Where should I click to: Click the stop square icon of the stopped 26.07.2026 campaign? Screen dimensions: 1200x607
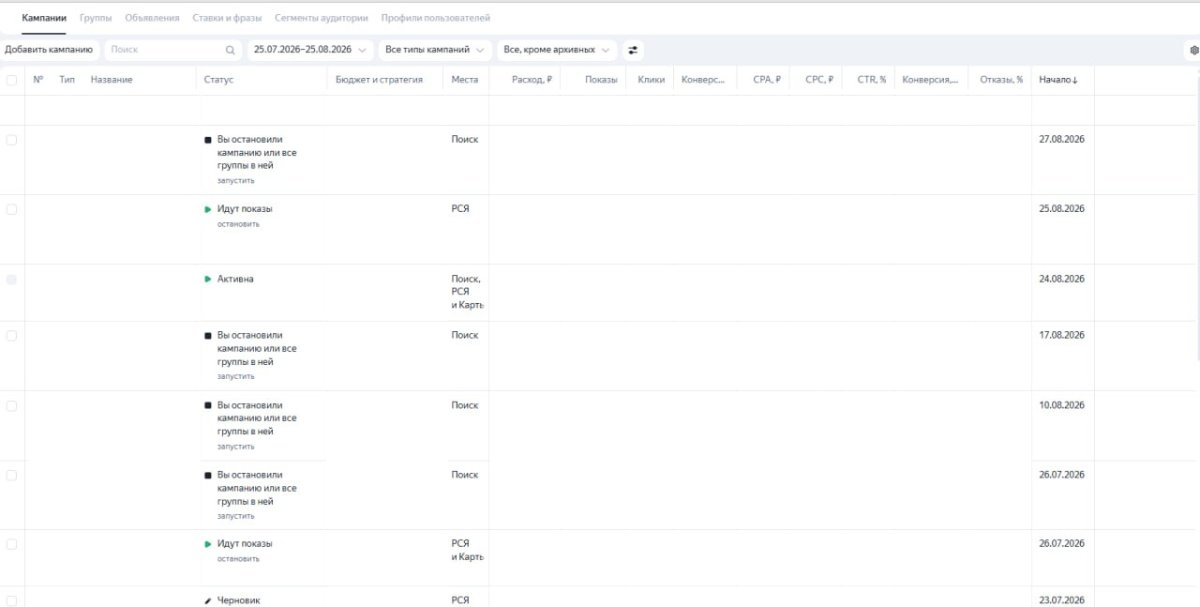point(208,475)
